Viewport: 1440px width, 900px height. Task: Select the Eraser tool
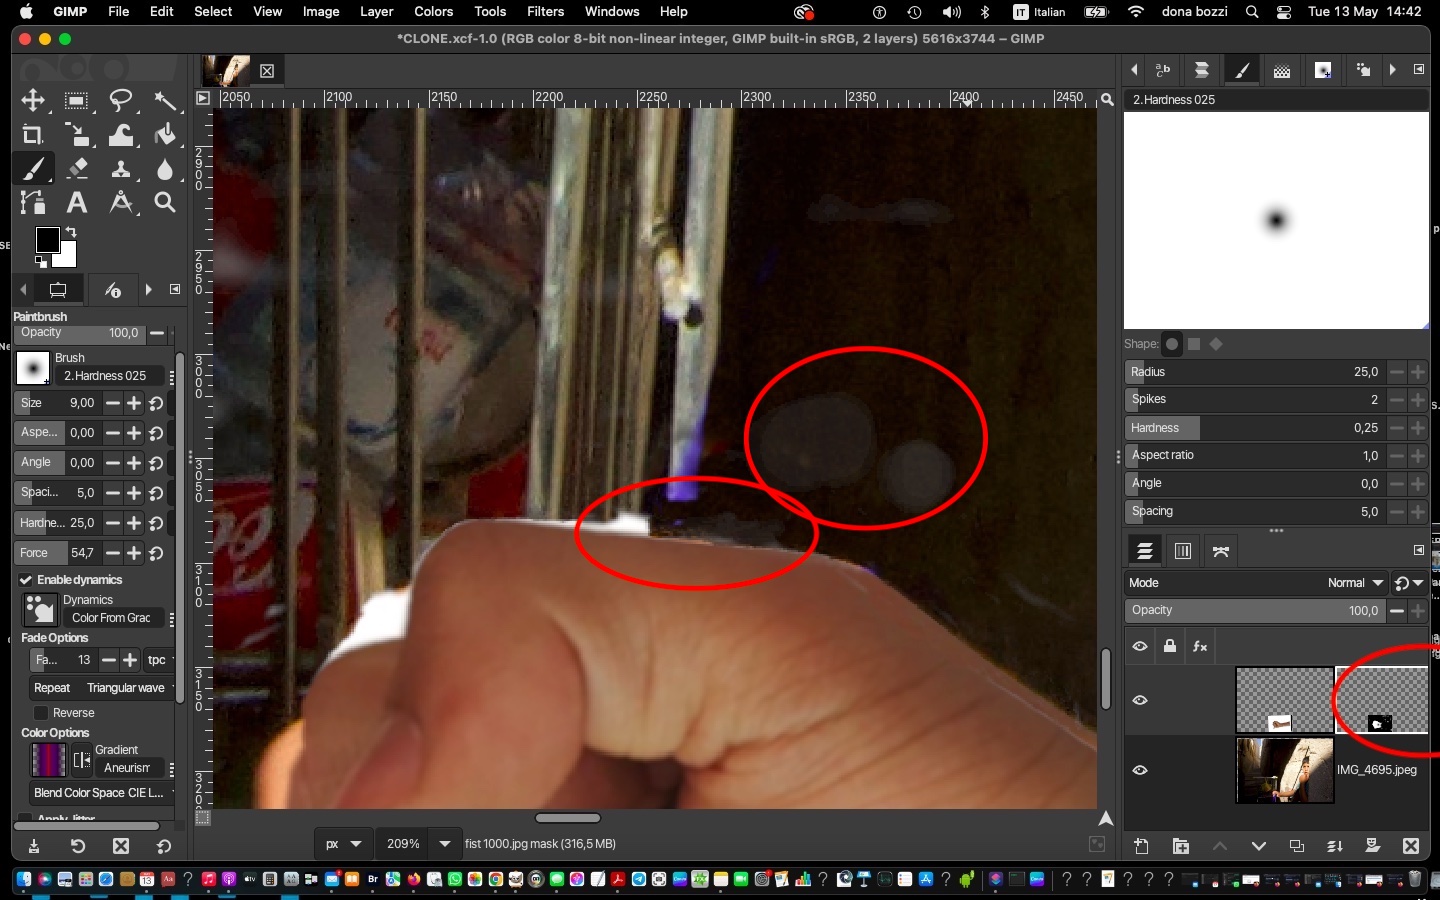point(76,169)
